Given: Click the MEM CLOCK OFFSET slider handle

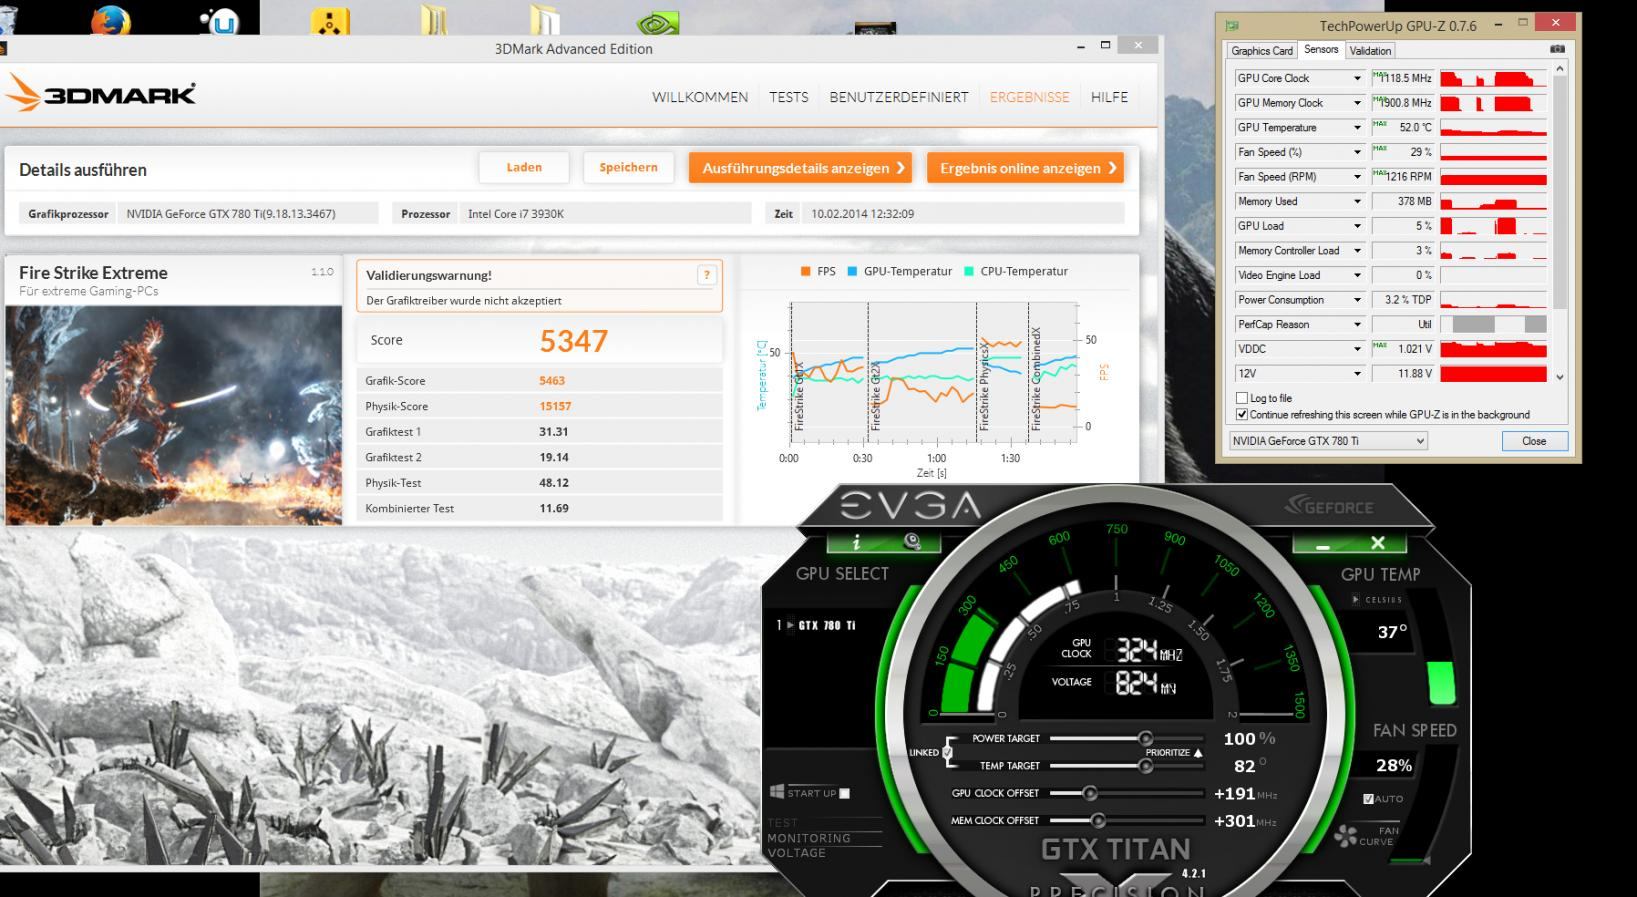Looking at the screenshot, I should (1098, 820).
